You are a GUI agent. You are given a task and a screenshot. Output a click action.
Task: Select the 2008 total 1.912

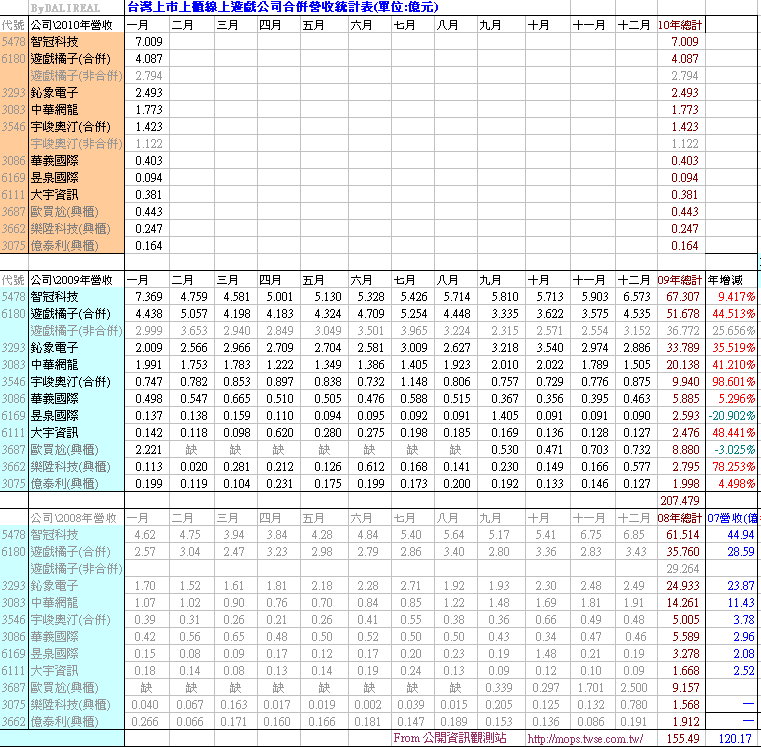(x=685, y=722)
